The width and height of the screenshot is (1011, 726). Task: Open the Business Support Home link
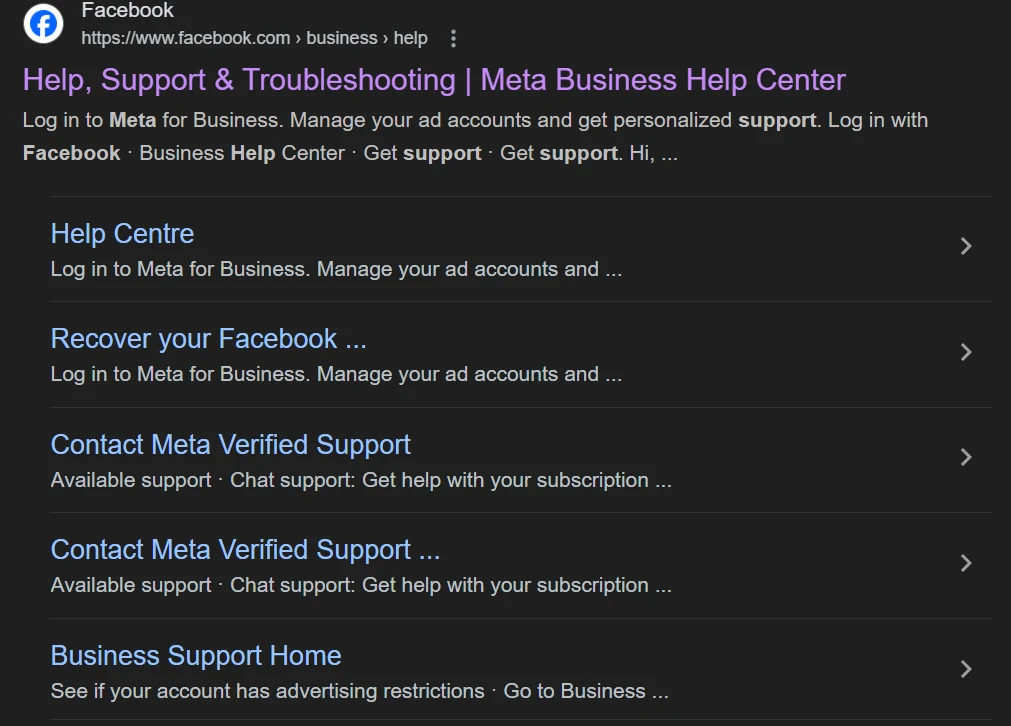(x=196, y=656)
